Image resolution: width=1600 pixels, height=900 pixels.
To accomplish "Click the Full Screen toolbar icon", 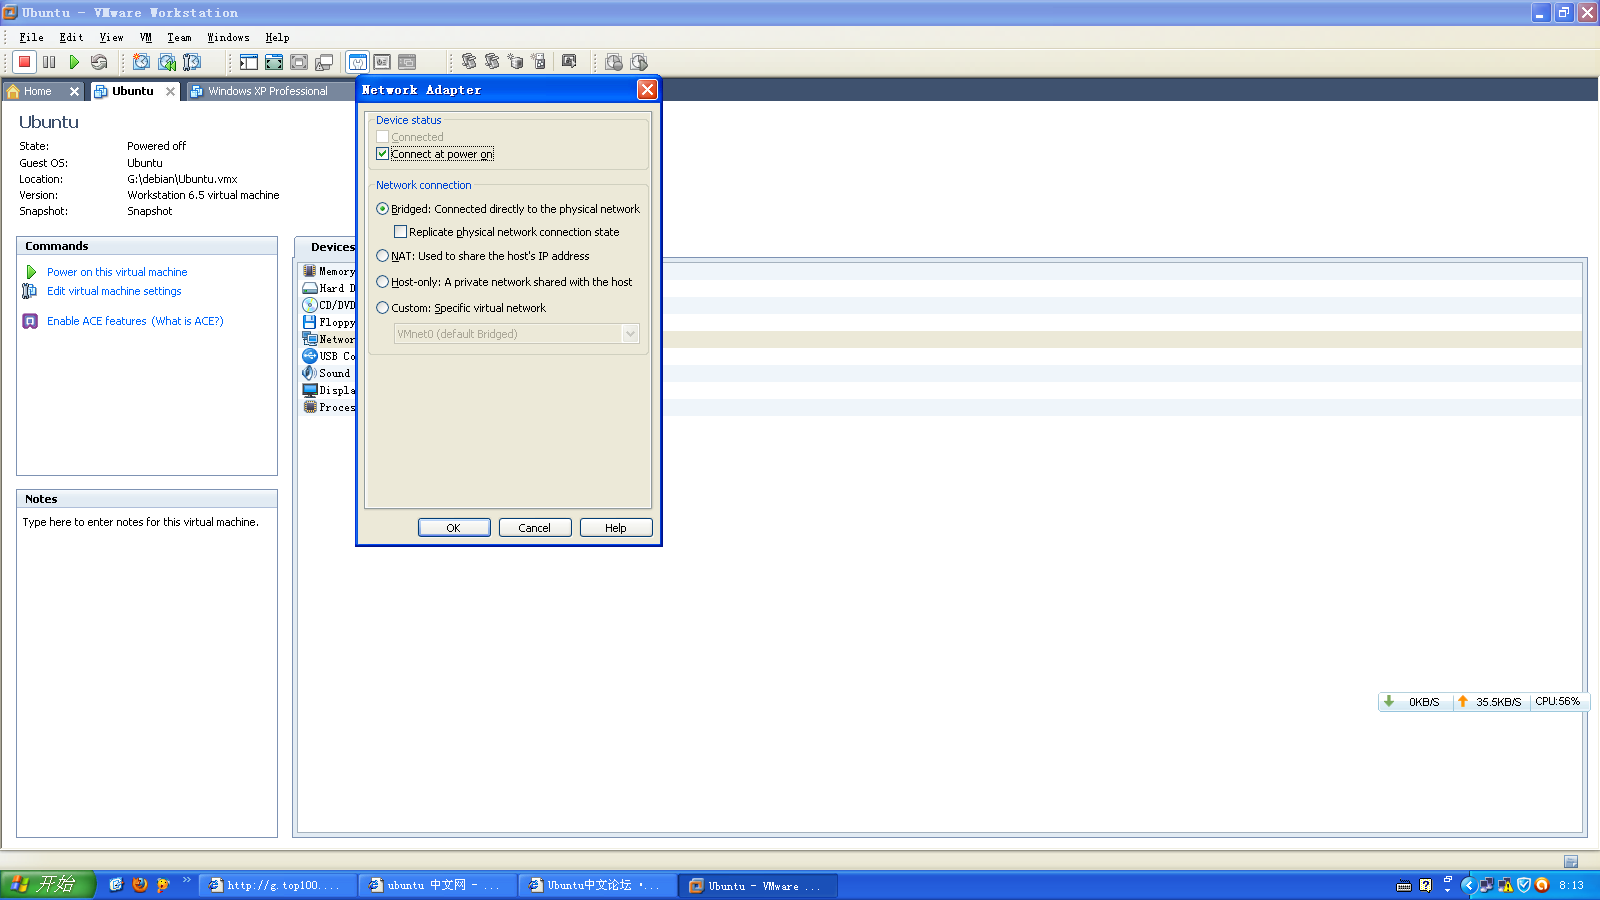I will [299, 62].
